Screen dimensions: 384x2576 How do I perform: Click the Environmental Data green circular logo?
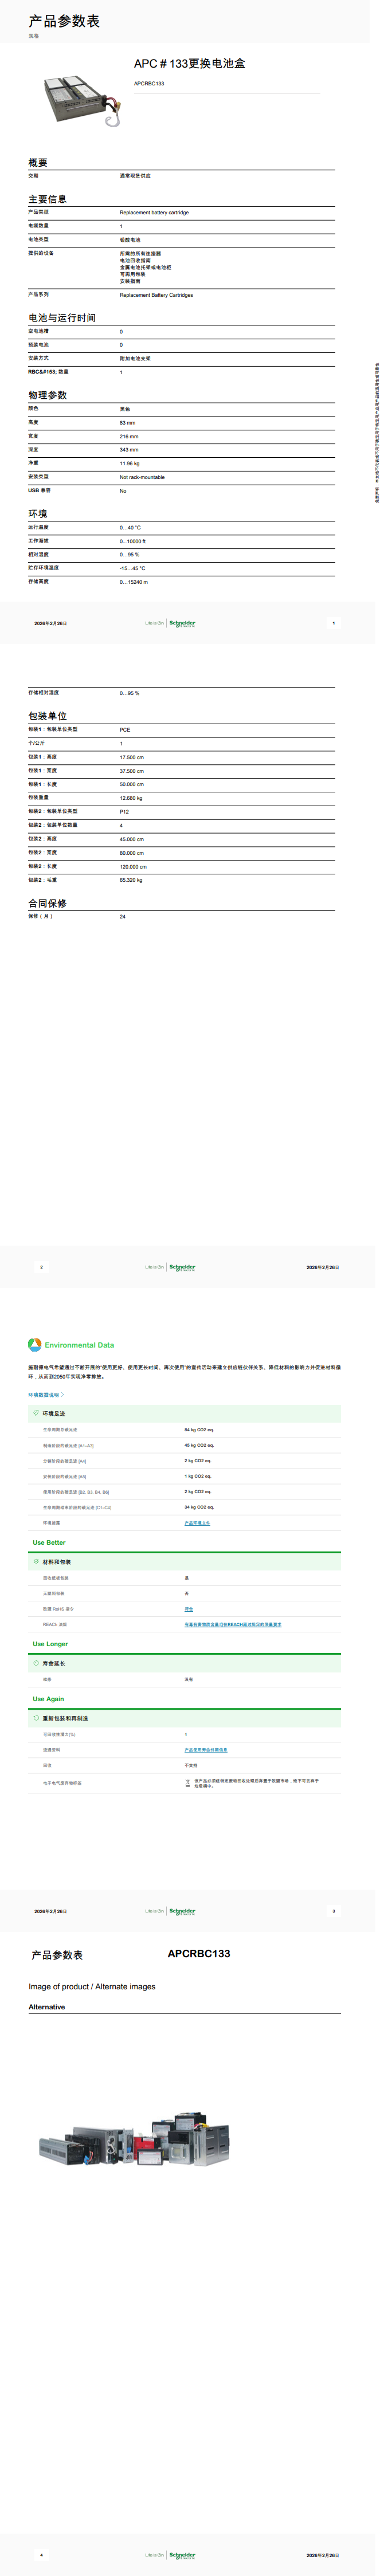coord(35,1345)
